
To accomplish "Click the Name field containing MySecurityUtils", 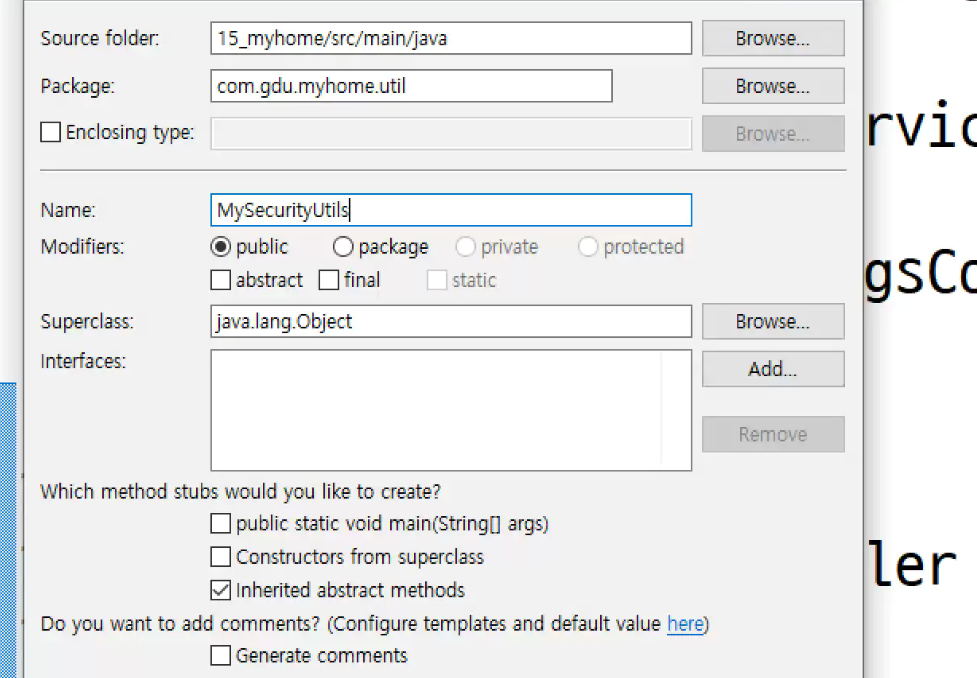I will (x=450, y=210).
